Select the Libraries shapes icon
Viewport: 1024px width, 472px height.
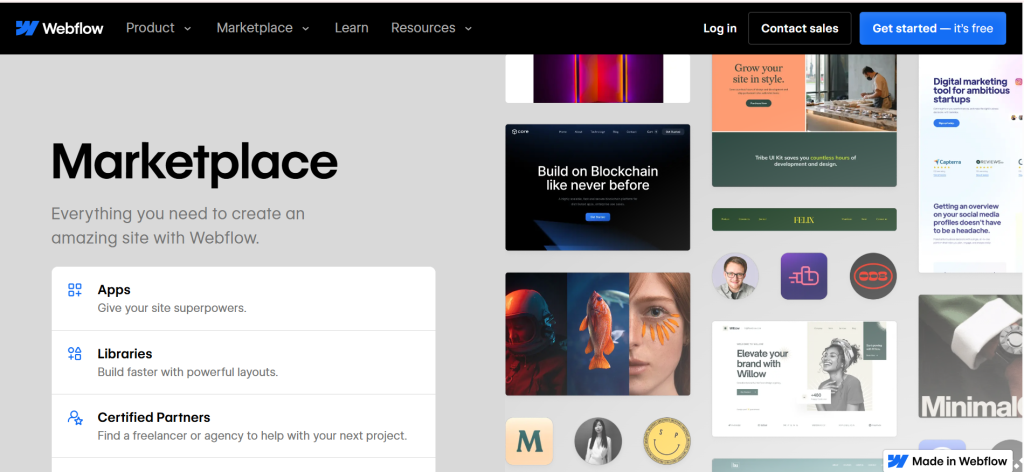click(x=75, y=354)
